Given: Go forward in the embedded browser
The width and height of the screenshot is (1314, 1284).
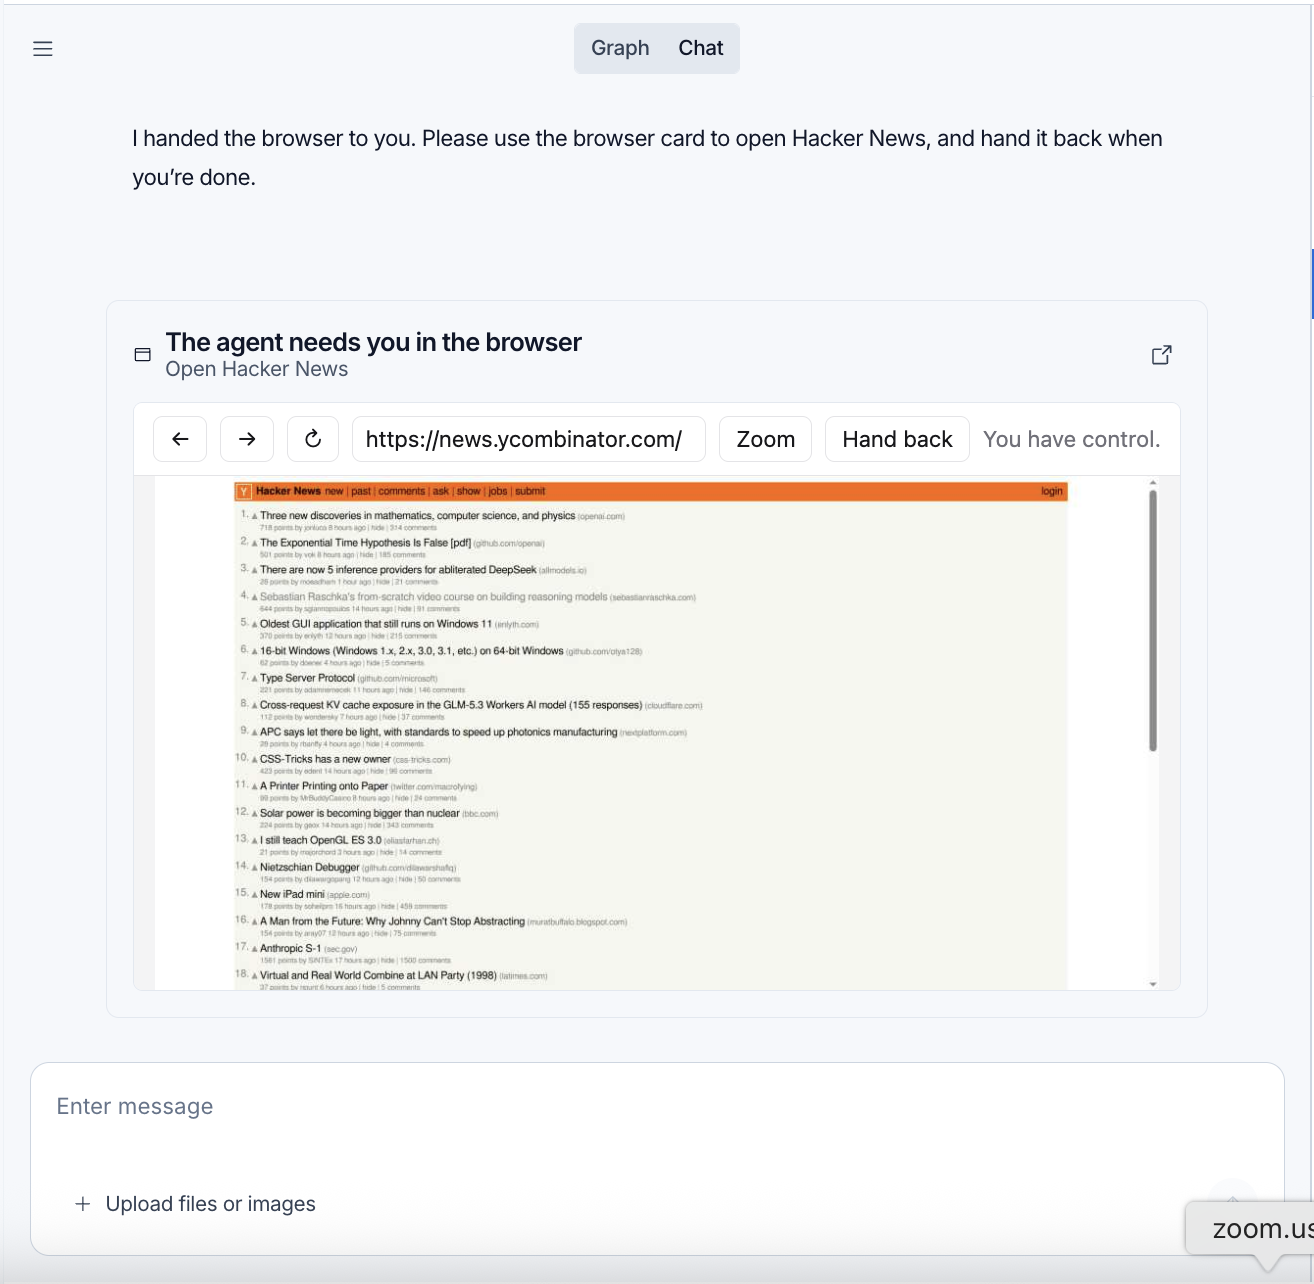Looking at the screenshot, I should pos(247,439).
